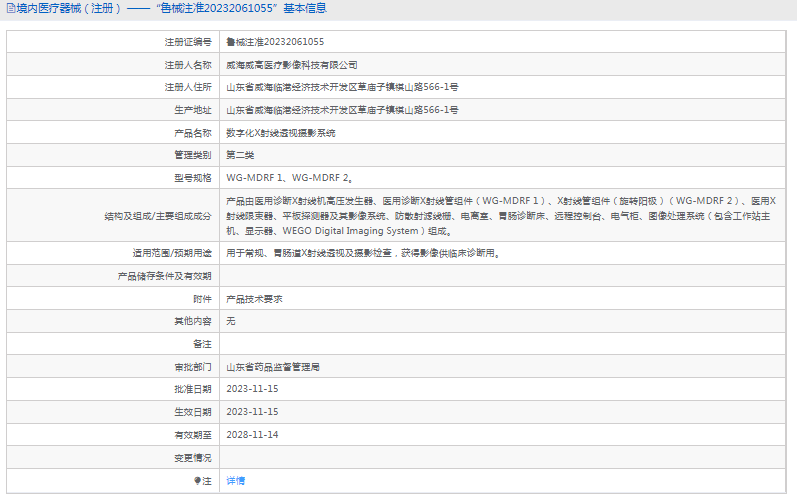Image resolution: width=797 pixels, height=497 pixels.
Task: Select registrant name 威海威高医疗影像科技有限公司
Action: coord(292,65)
